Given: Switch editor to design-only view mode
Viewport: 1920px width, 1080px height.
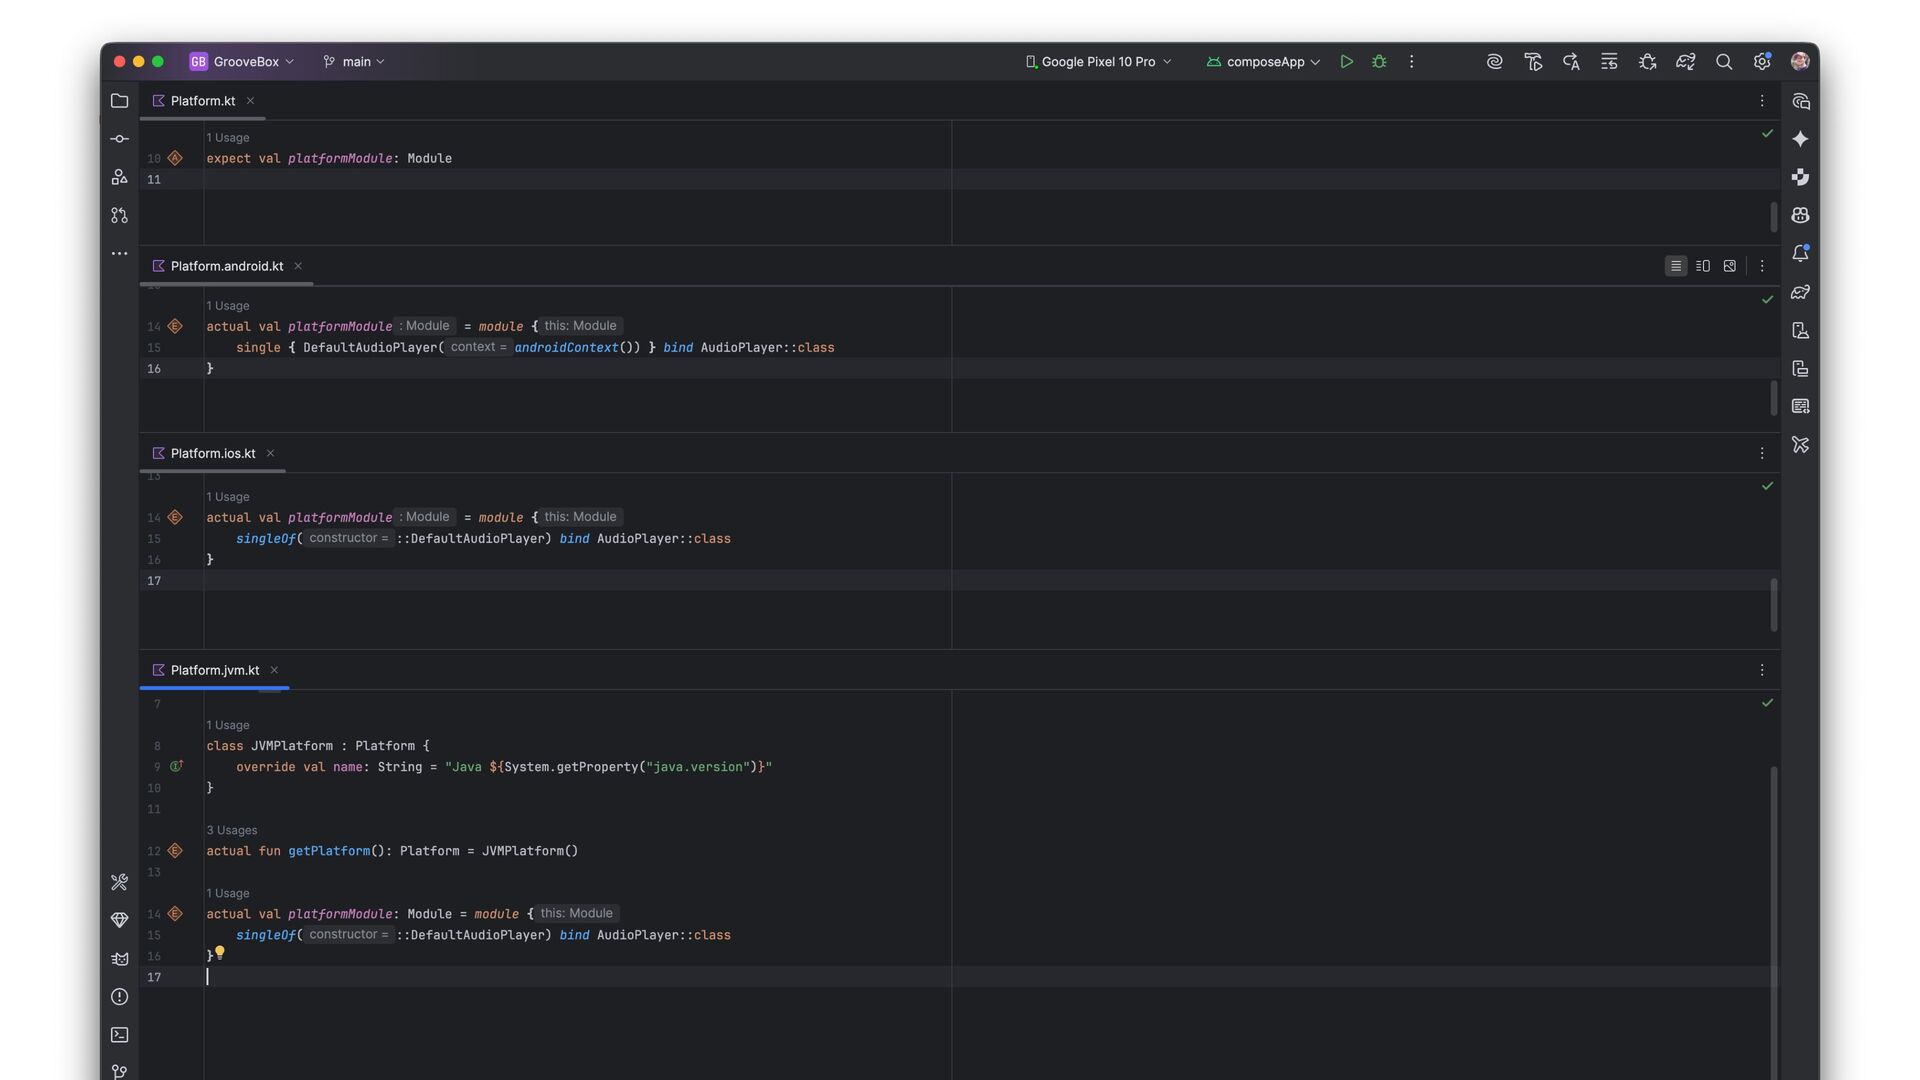Looking at the screenshot, I should [1730, 266].
